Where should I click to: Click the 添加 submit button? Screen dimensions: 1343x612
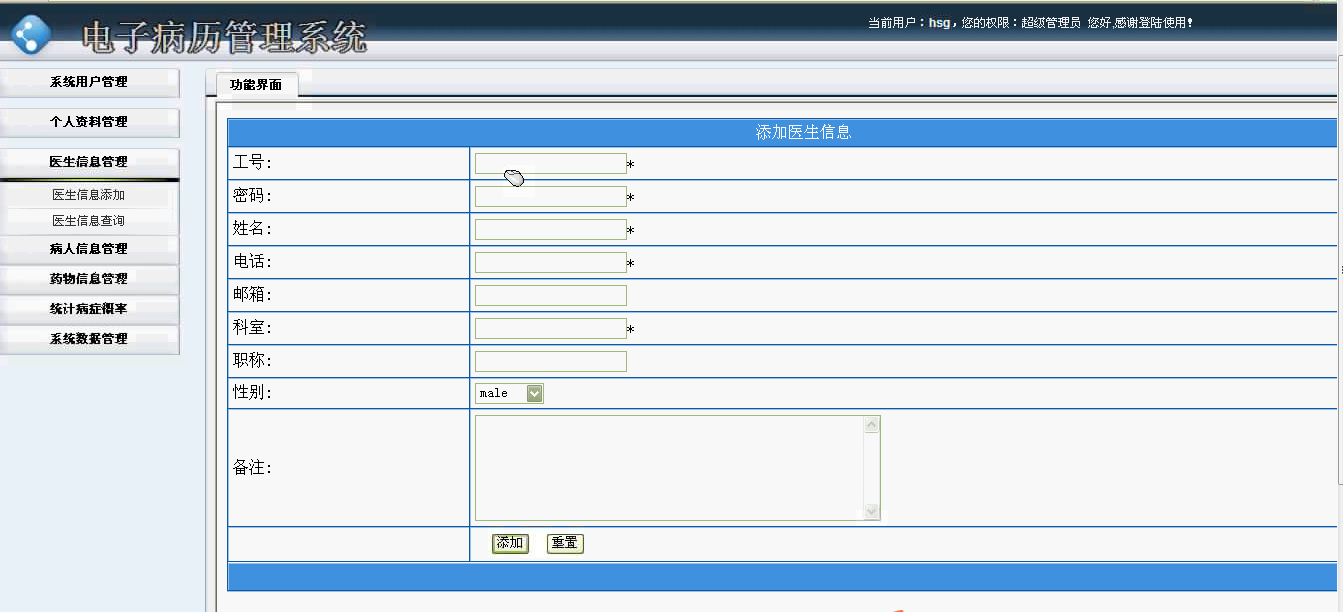click(510, 543)
